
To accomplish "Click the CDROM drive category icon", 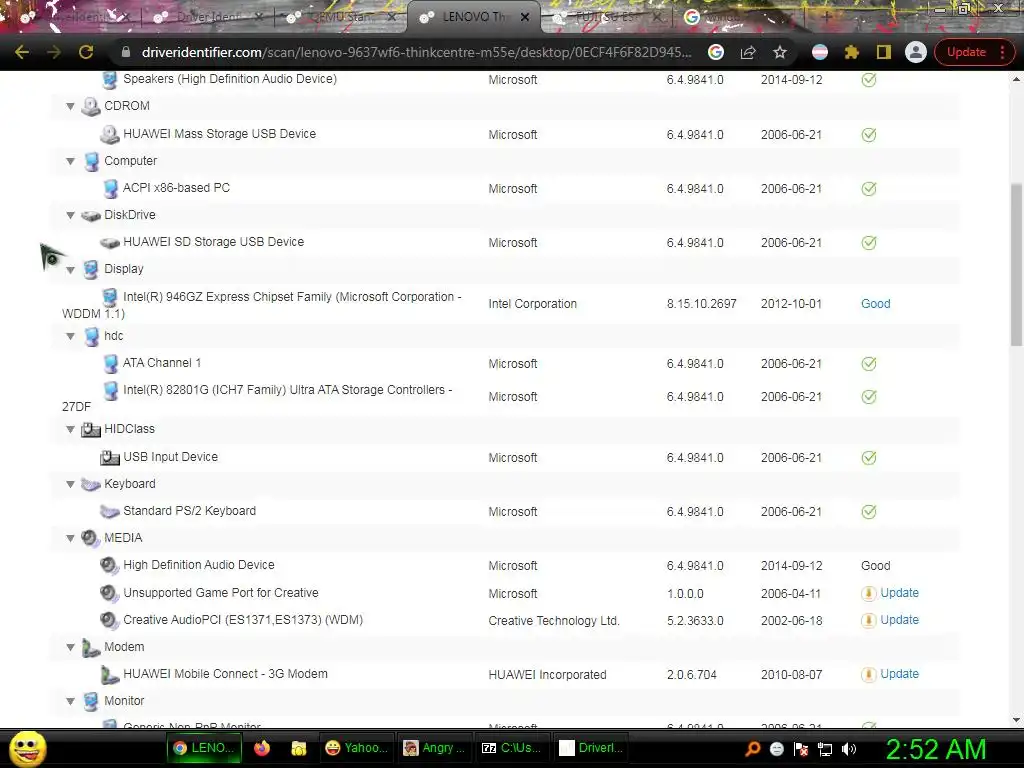I will click(x=91, y=106).
